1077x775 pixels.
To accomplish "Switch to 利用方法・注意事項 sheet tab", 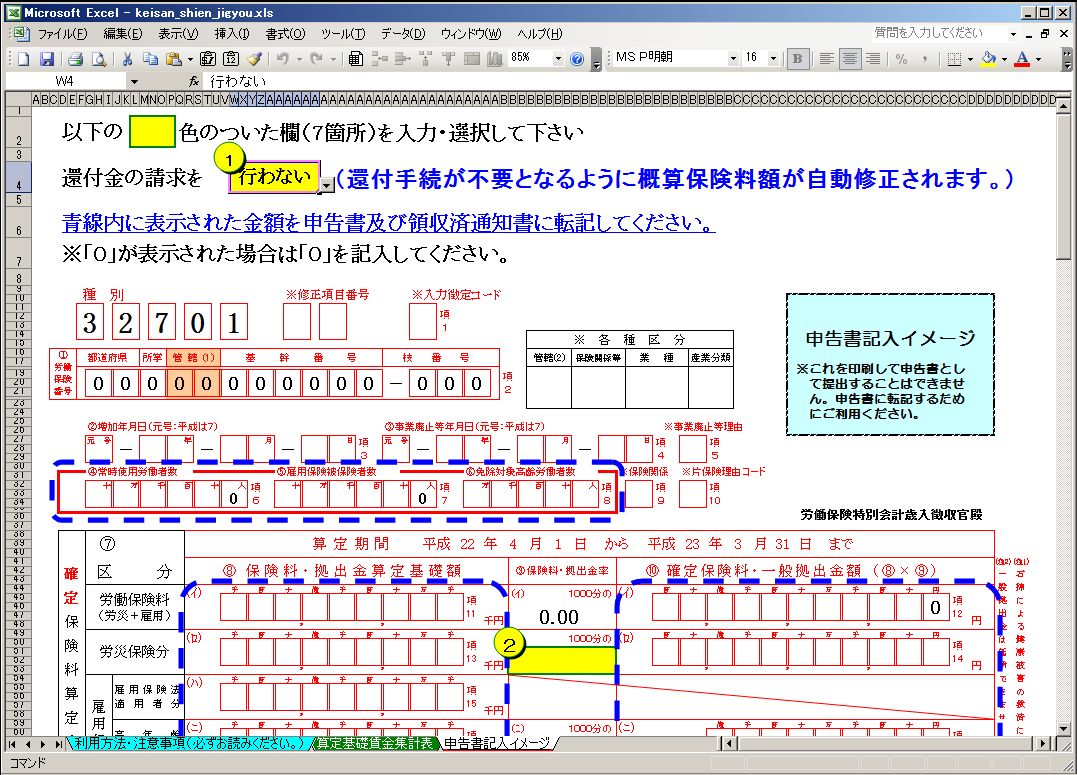I will (188, 743).
